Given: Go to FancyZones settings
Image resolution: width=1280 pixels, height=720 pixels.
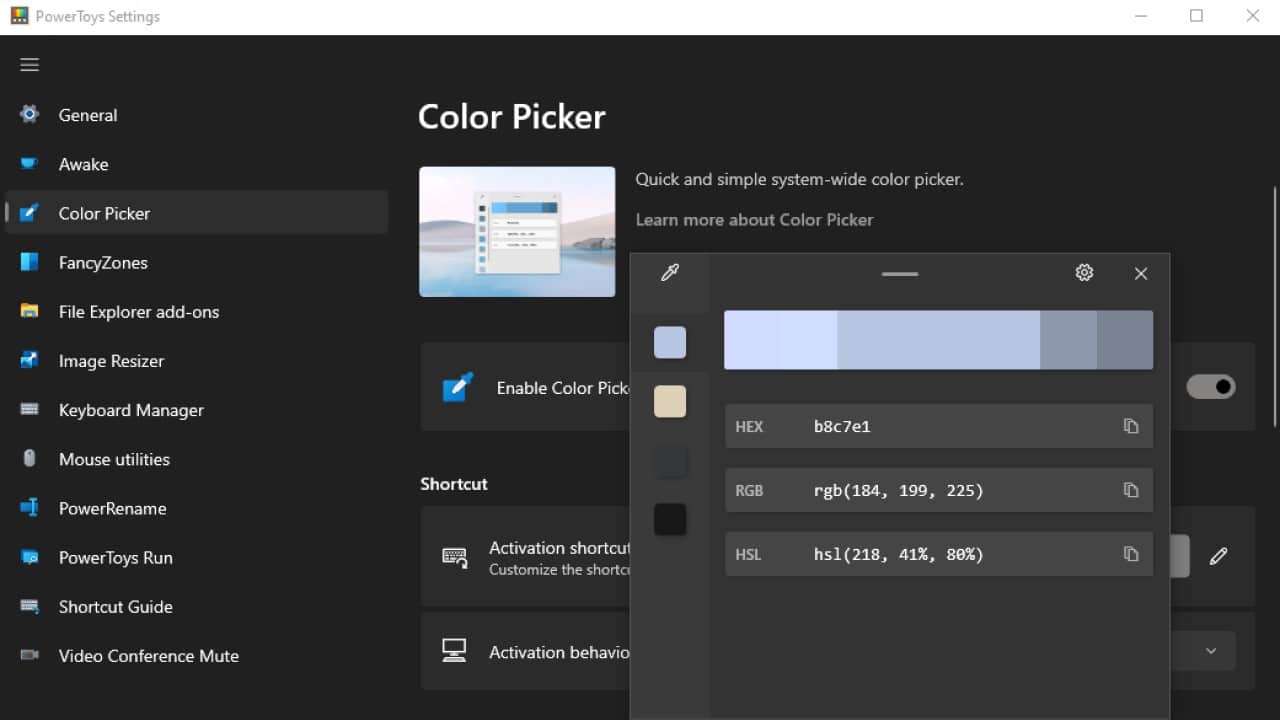Looking at the screenshot, I should tap(197, 262).
